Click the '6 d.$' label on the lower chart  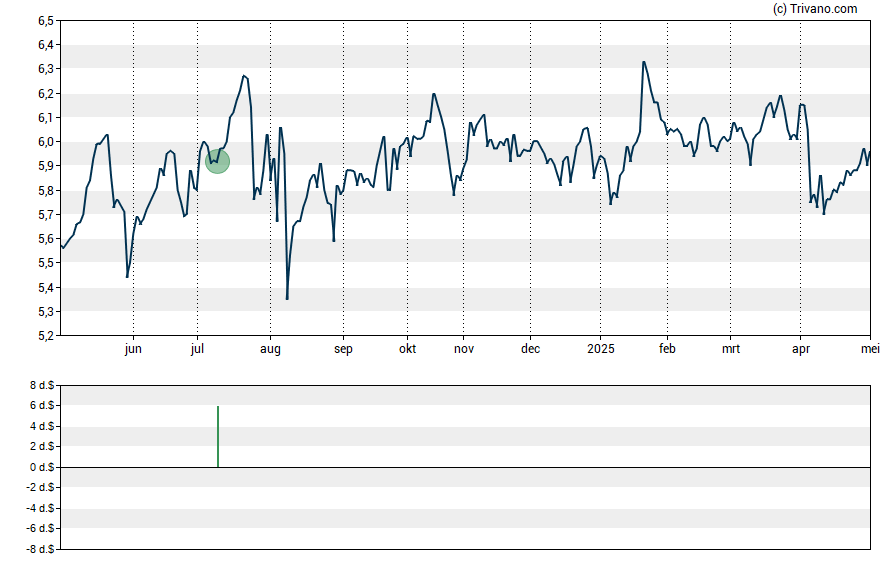tap(42, 405)
